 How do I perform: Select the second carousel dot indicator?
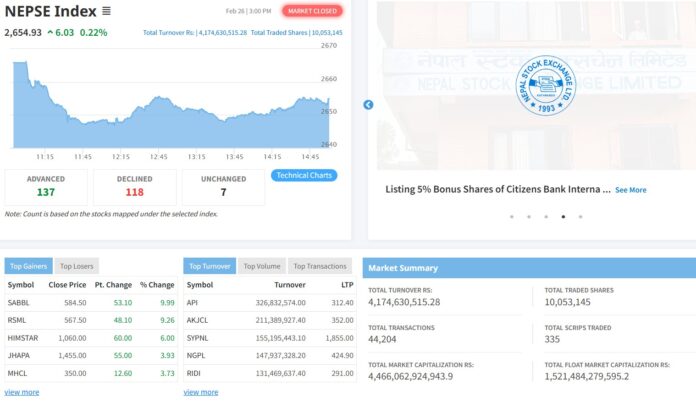click(528, 216)
